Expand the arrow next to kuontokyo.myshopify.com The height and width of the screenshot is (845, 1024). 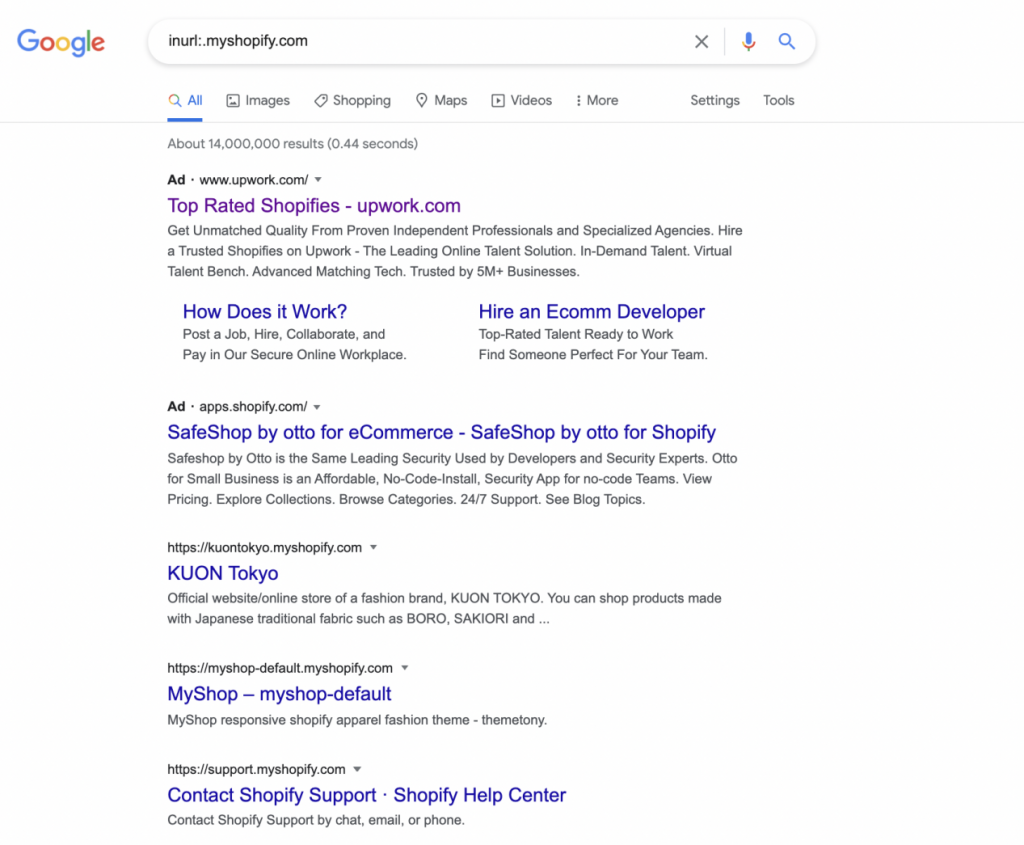pos(374,547)
